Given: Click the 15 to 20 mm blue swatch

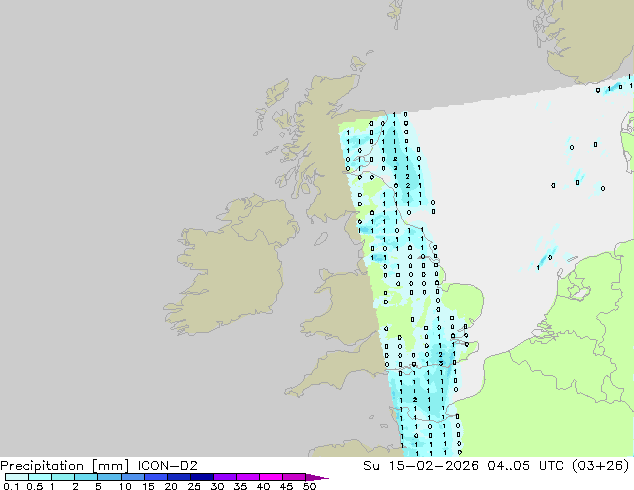Looking at the screenshot, I should coord(155,477).
